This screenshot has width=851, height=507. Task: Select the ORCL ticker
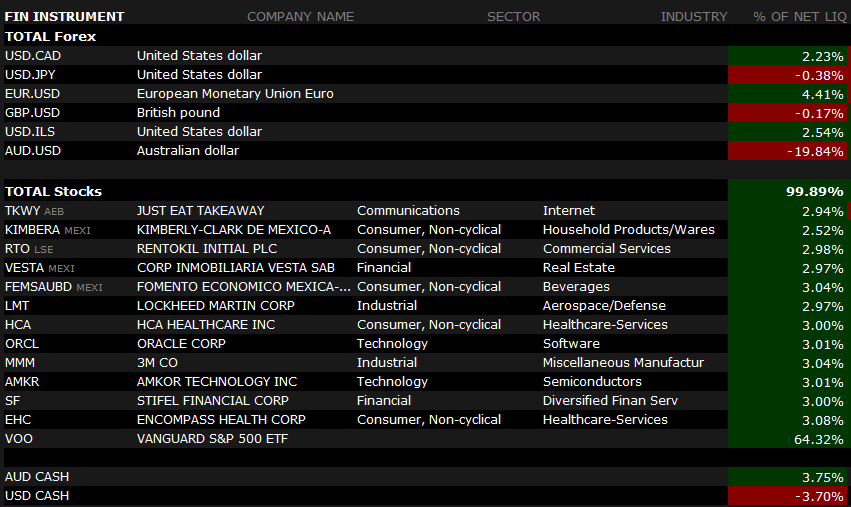coord(22,344)
